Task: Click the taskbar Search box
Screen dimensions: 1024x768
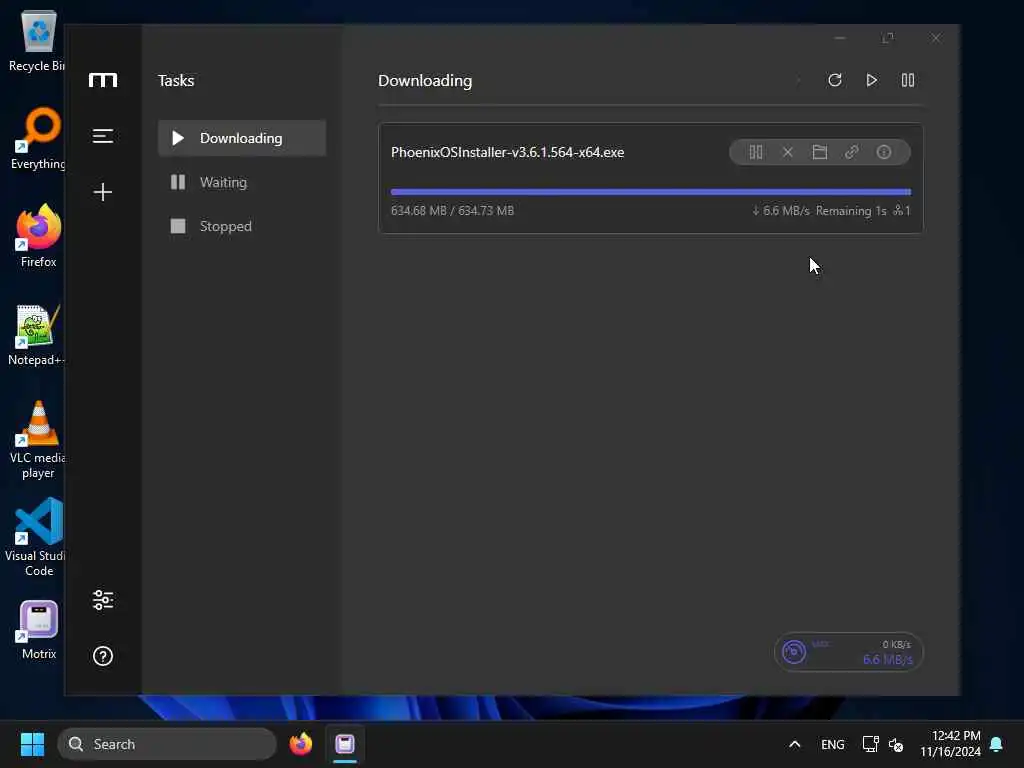Action: 167,744
